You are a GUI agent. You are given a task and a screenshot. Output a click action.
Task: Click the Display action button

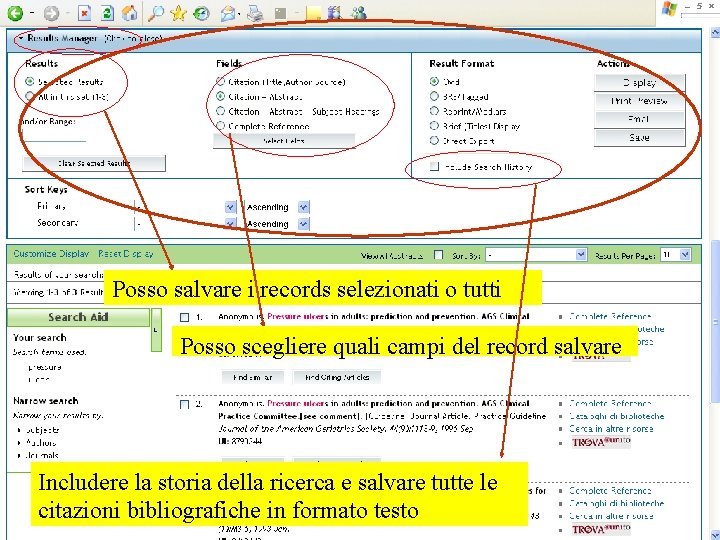[x=639, y=83]
